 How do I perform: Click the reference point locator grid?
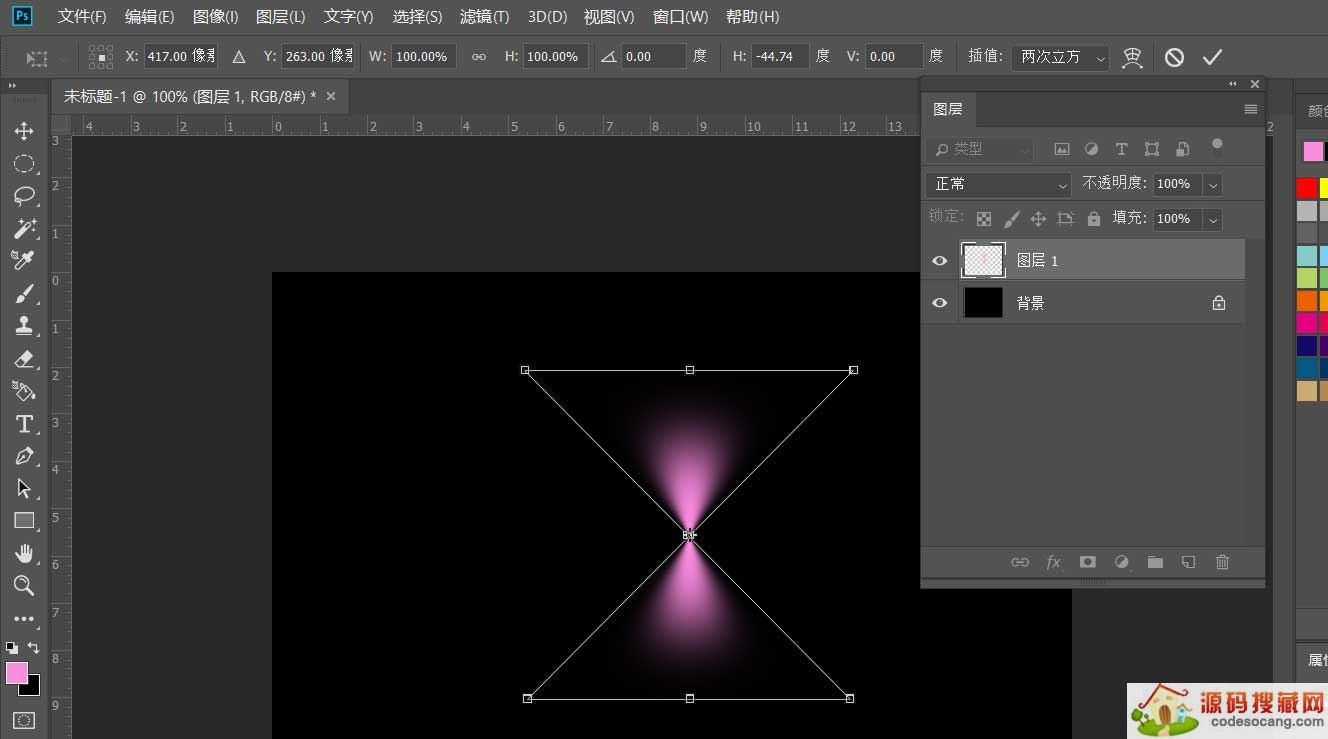pyautogui.click(x=101, y=56)
